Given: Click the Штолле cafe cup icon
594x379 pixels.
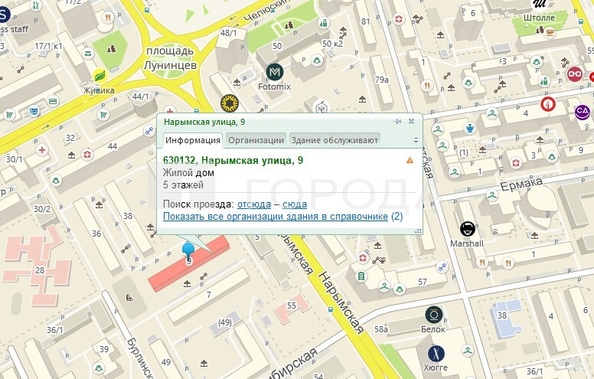Looking at the screenshot, I should click(550, 32).
